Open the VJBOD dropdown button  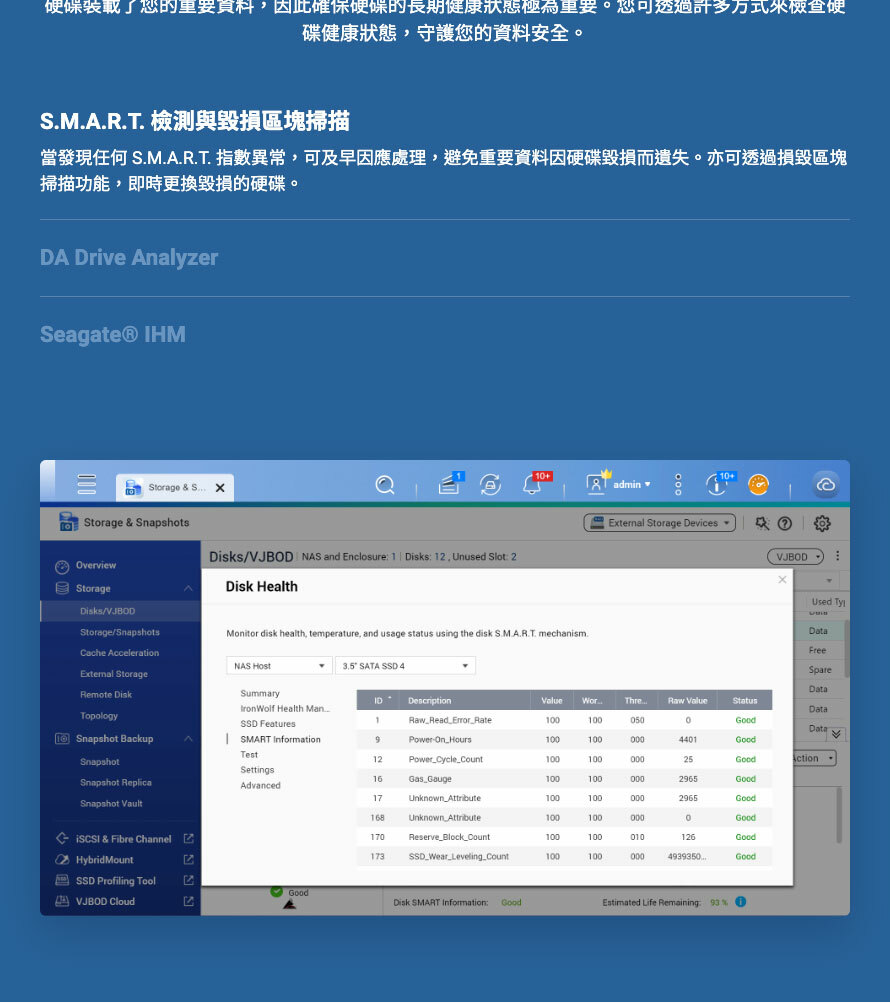795,557
